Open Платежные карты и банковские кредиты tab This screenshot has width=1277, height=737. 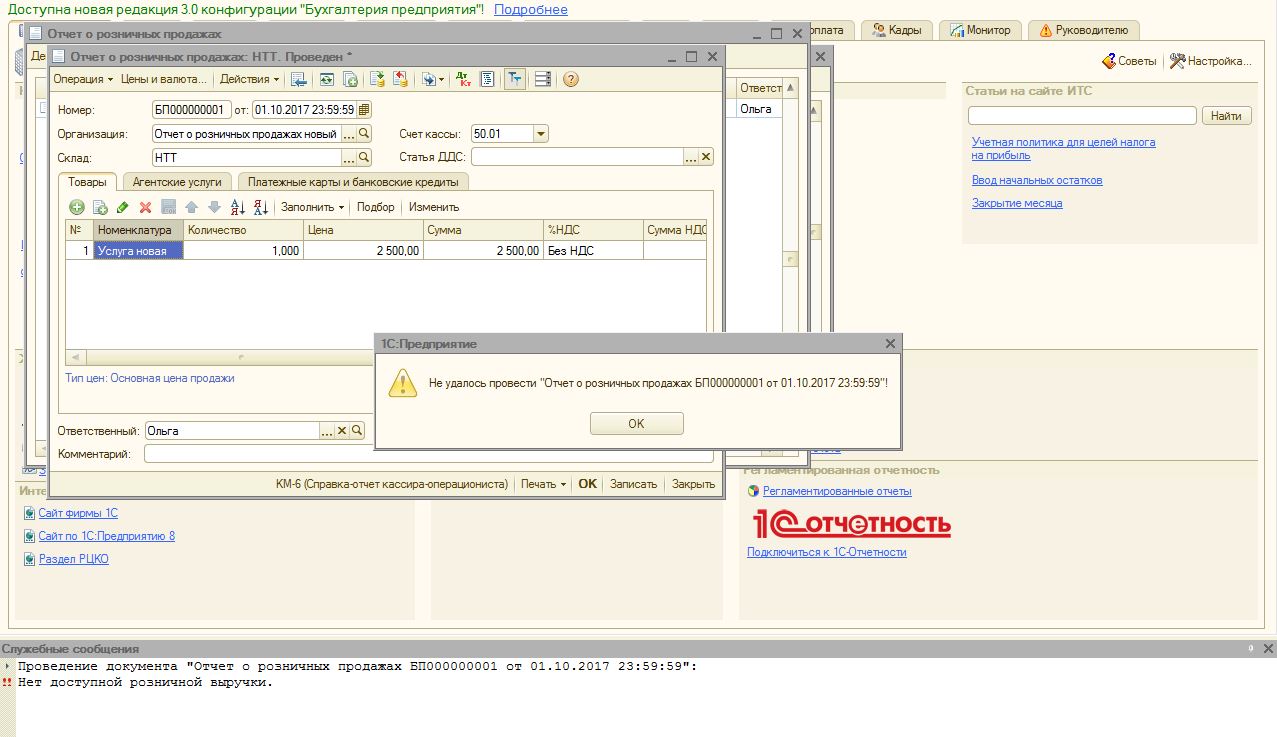353,182
